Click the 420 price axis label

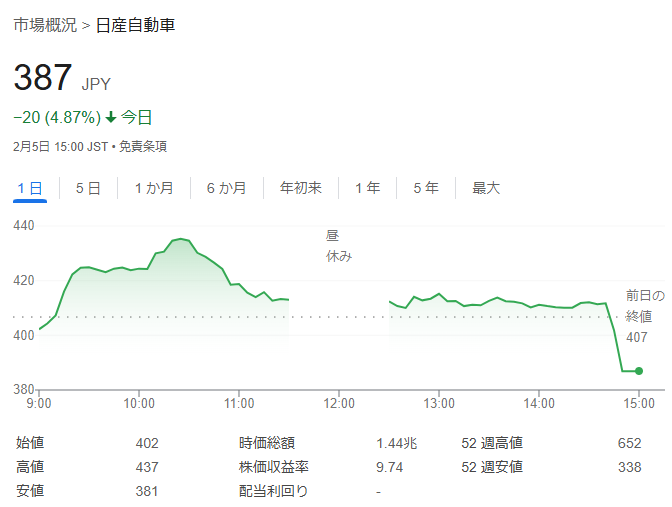tap(24, 280)
